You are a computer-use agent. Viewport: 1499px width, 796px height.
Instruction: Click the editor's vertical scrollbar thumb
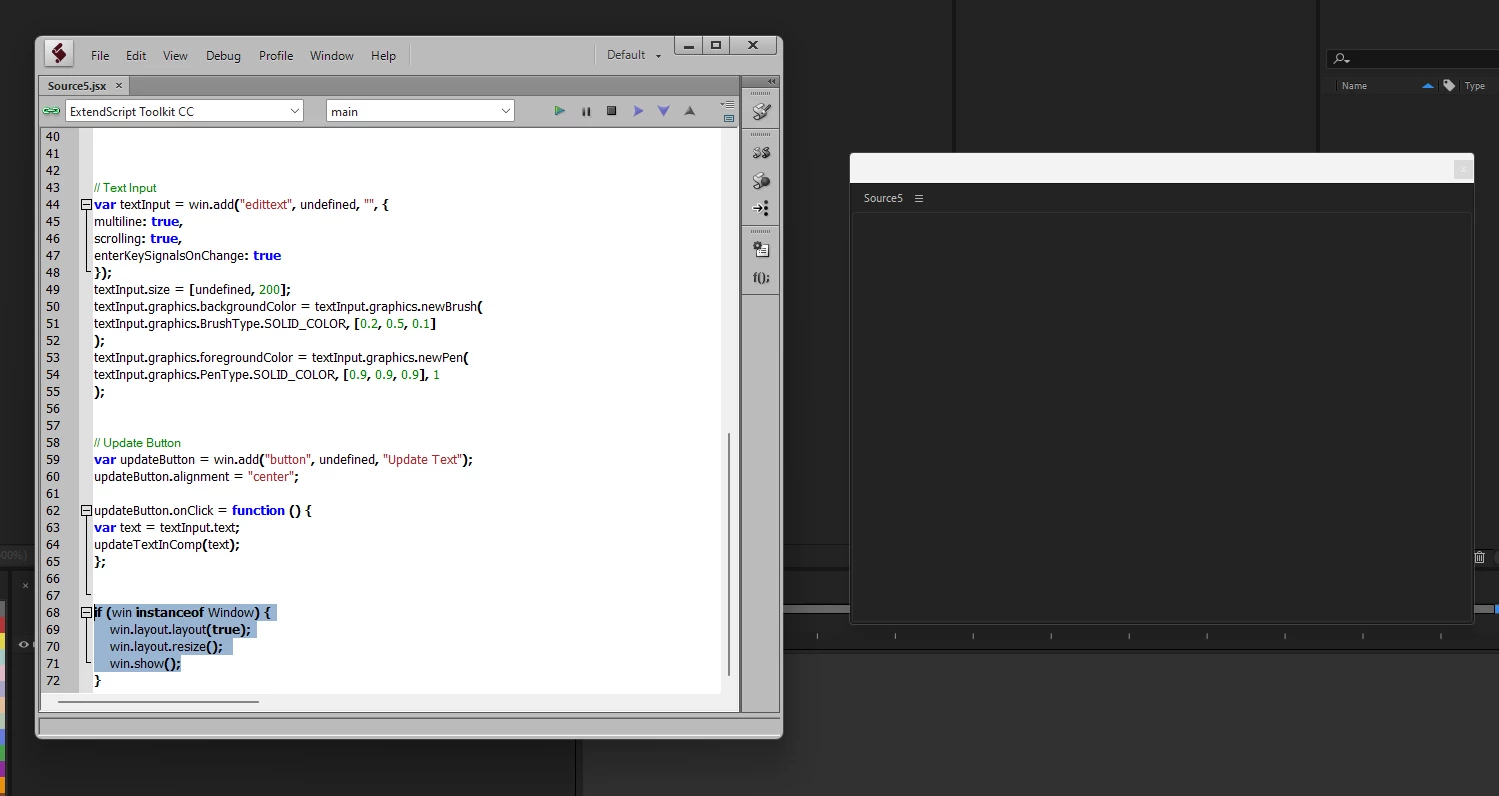pyautogui.click(x=730, y=555)
